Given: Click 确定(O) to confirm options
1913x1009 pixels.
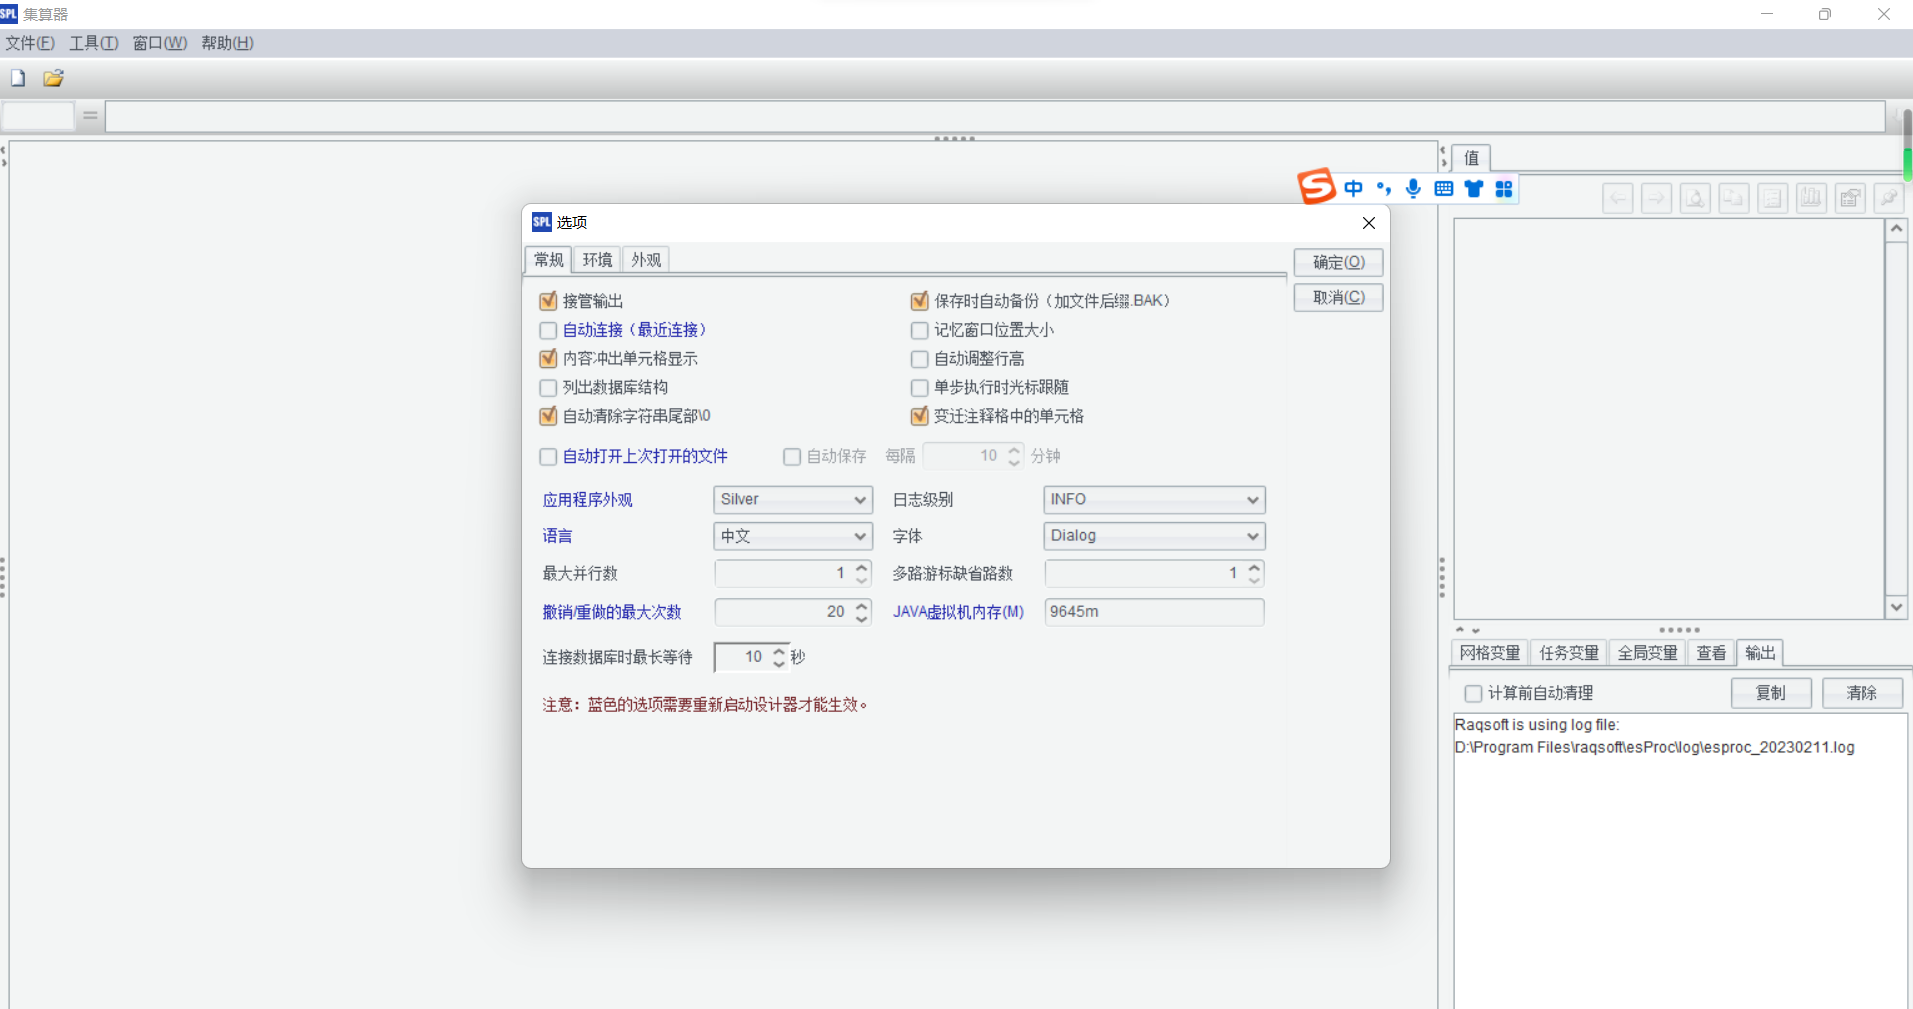Looking at the screenshot, I should (x=1338, y=262).
